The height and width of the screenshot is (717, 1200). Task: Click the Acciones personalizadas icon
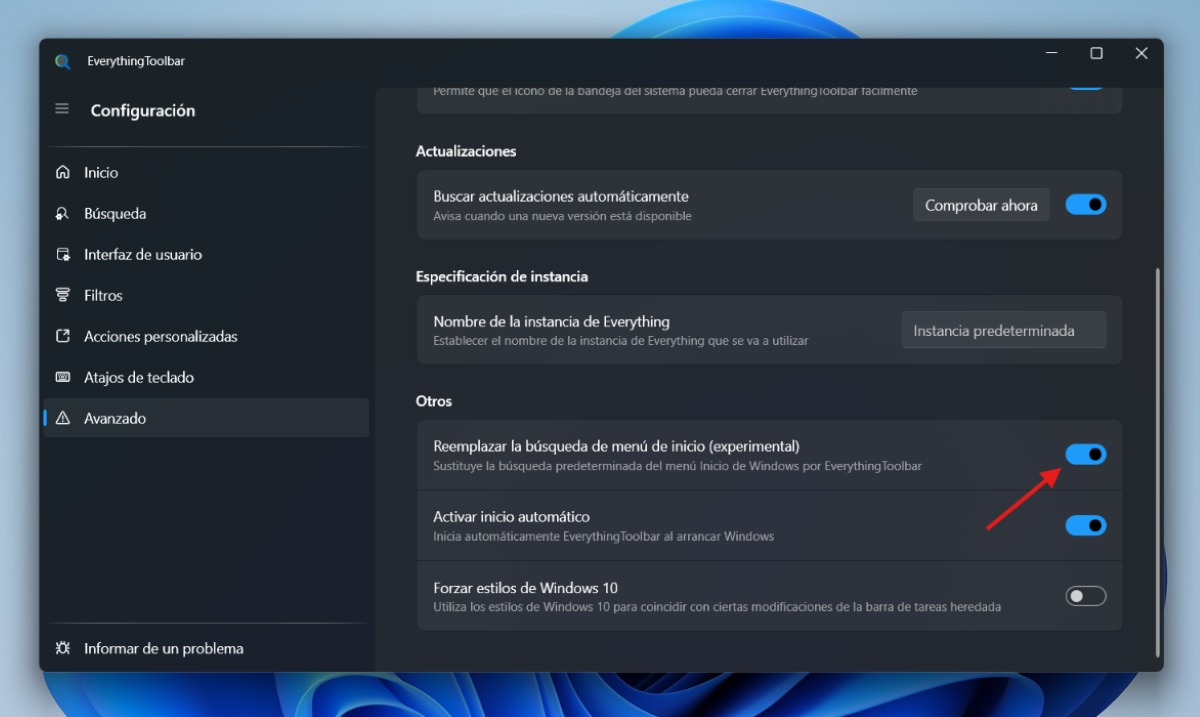click(x=63, y=337)
